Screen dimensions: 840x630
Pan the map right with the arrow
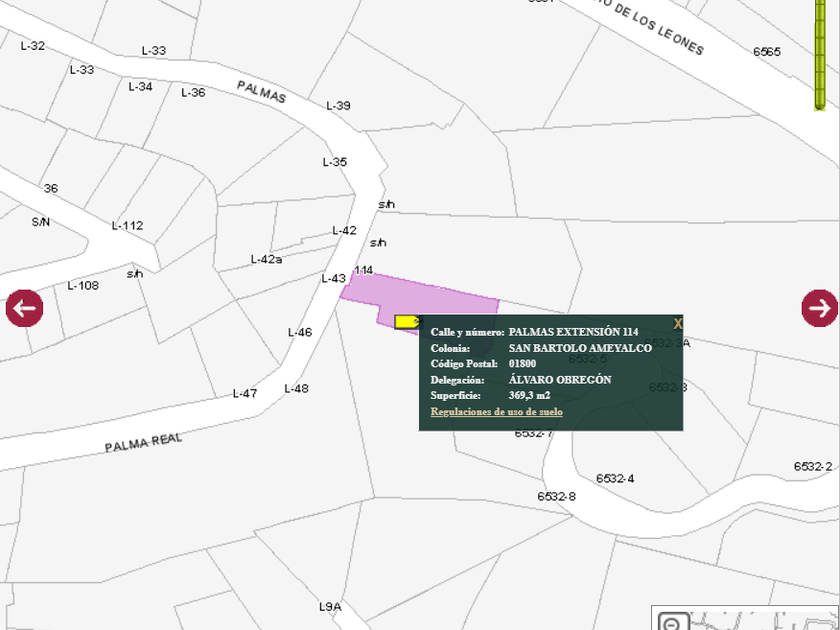[819, 308]
